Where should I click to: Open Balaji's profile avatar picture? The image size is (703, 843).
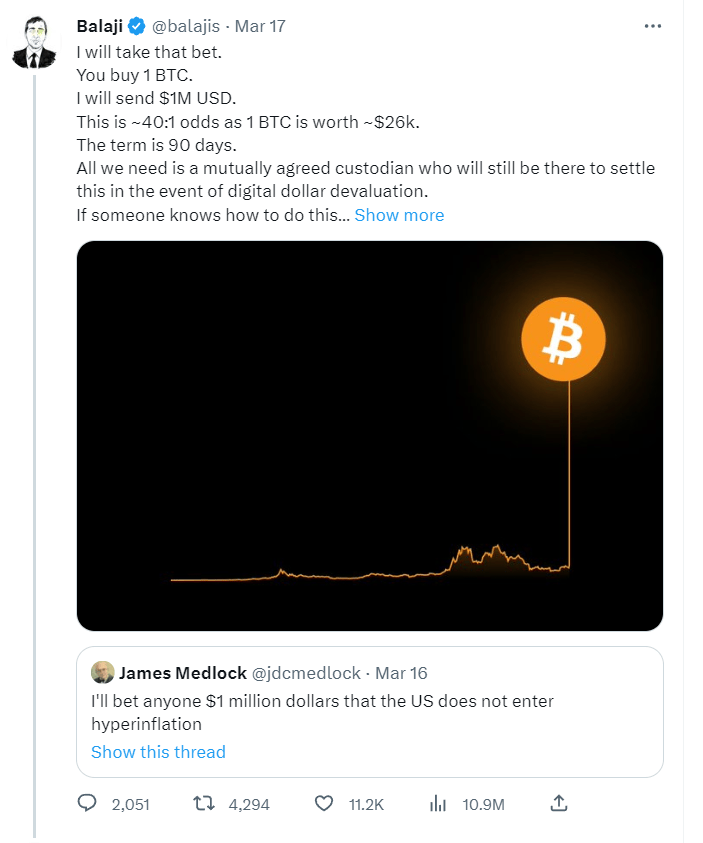34,44
